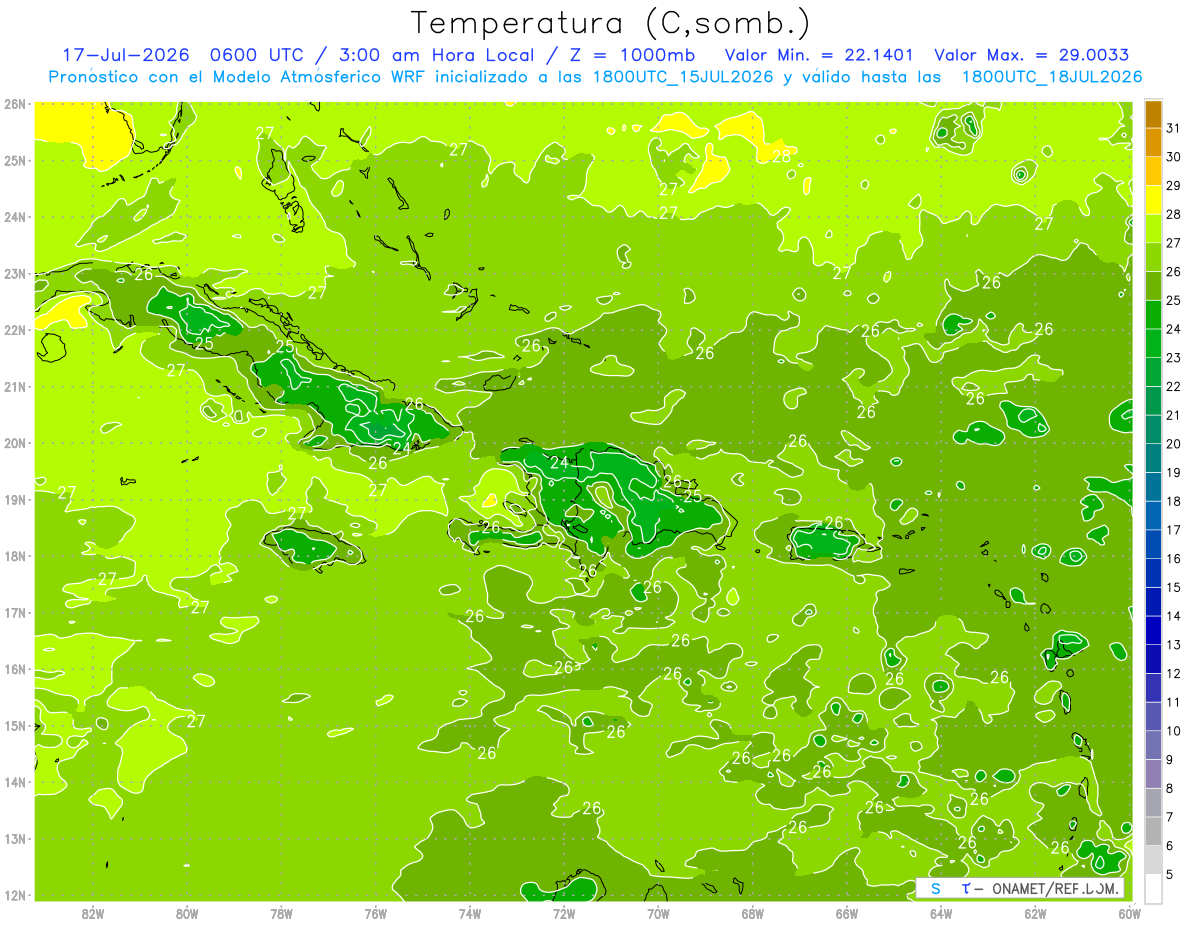Click the contour label "28" on the map
The height and width of the screenshot is (927, 1200).
[781, 156]
